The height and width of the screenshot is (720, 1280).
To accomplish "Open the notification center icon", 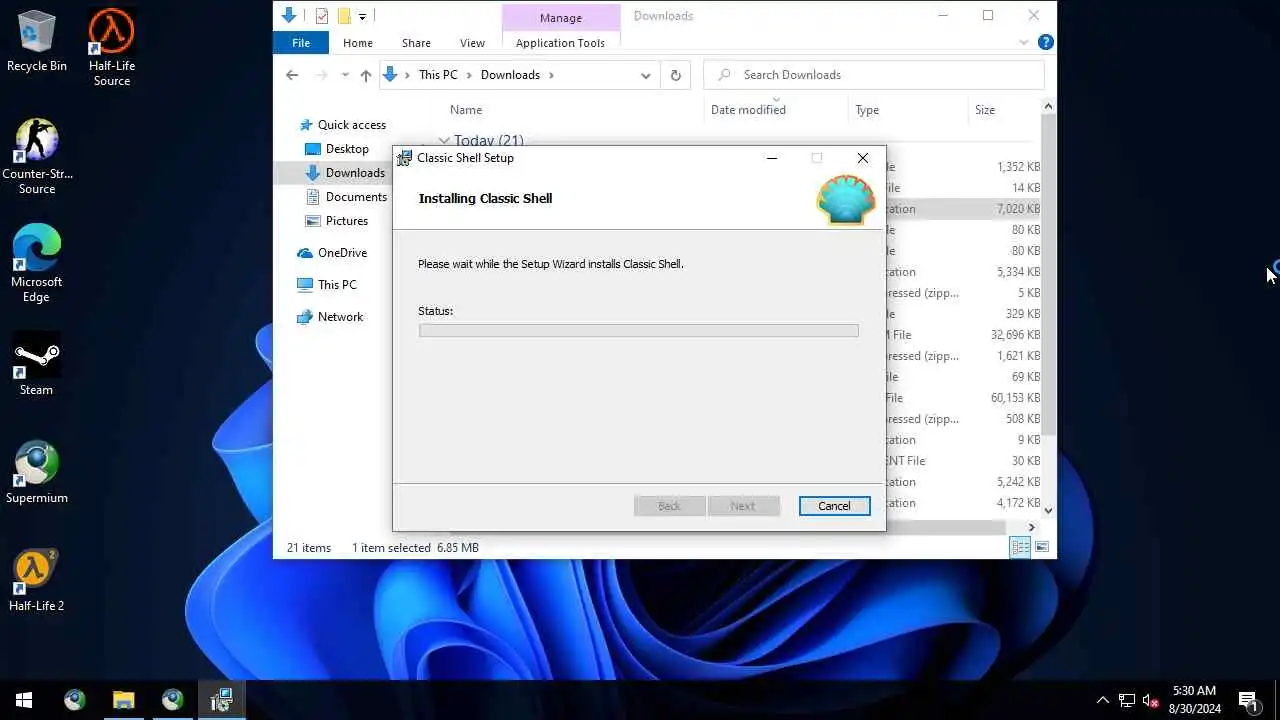I will point(1248,700).
